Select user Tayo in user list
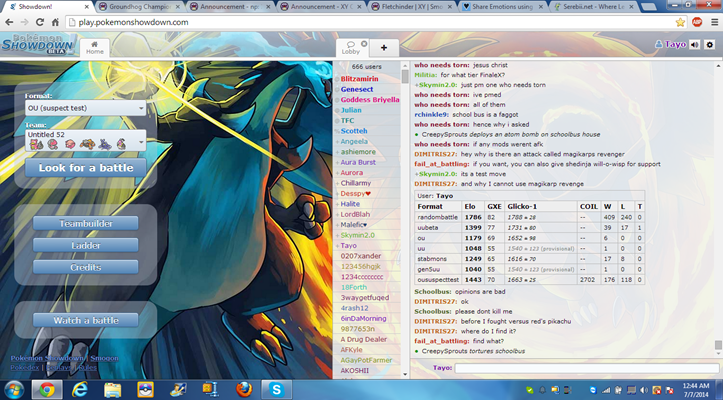 coord(349,245)
